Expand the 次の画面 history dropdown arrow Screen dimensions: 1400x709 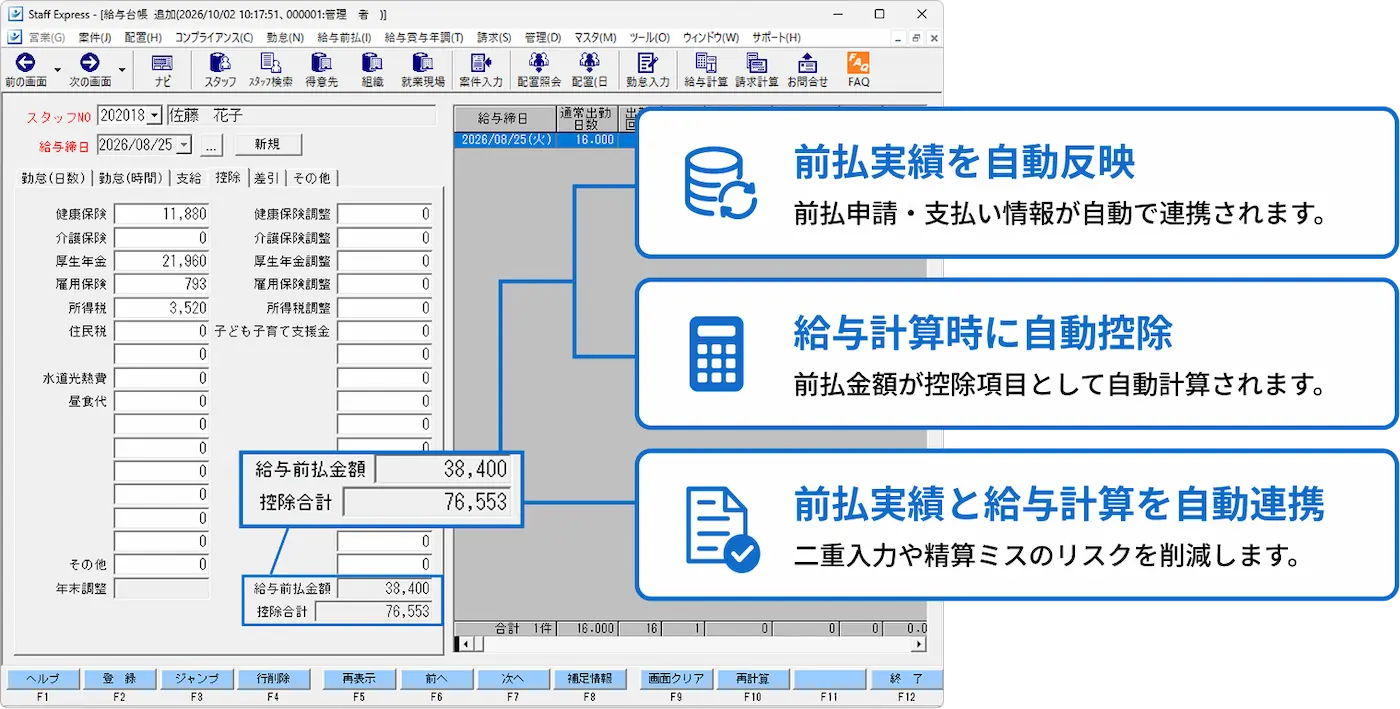tap(122, 70)
